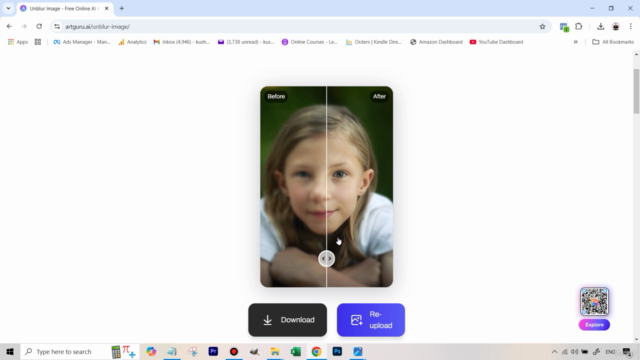Open the Apps bookmark shortcut
The image size is (640, 360).
18,42
